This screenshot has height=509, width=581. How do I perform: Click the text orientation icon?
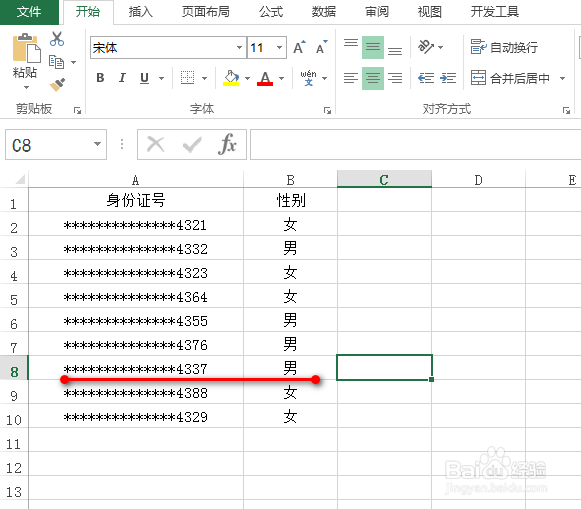(x=425, y=47)
